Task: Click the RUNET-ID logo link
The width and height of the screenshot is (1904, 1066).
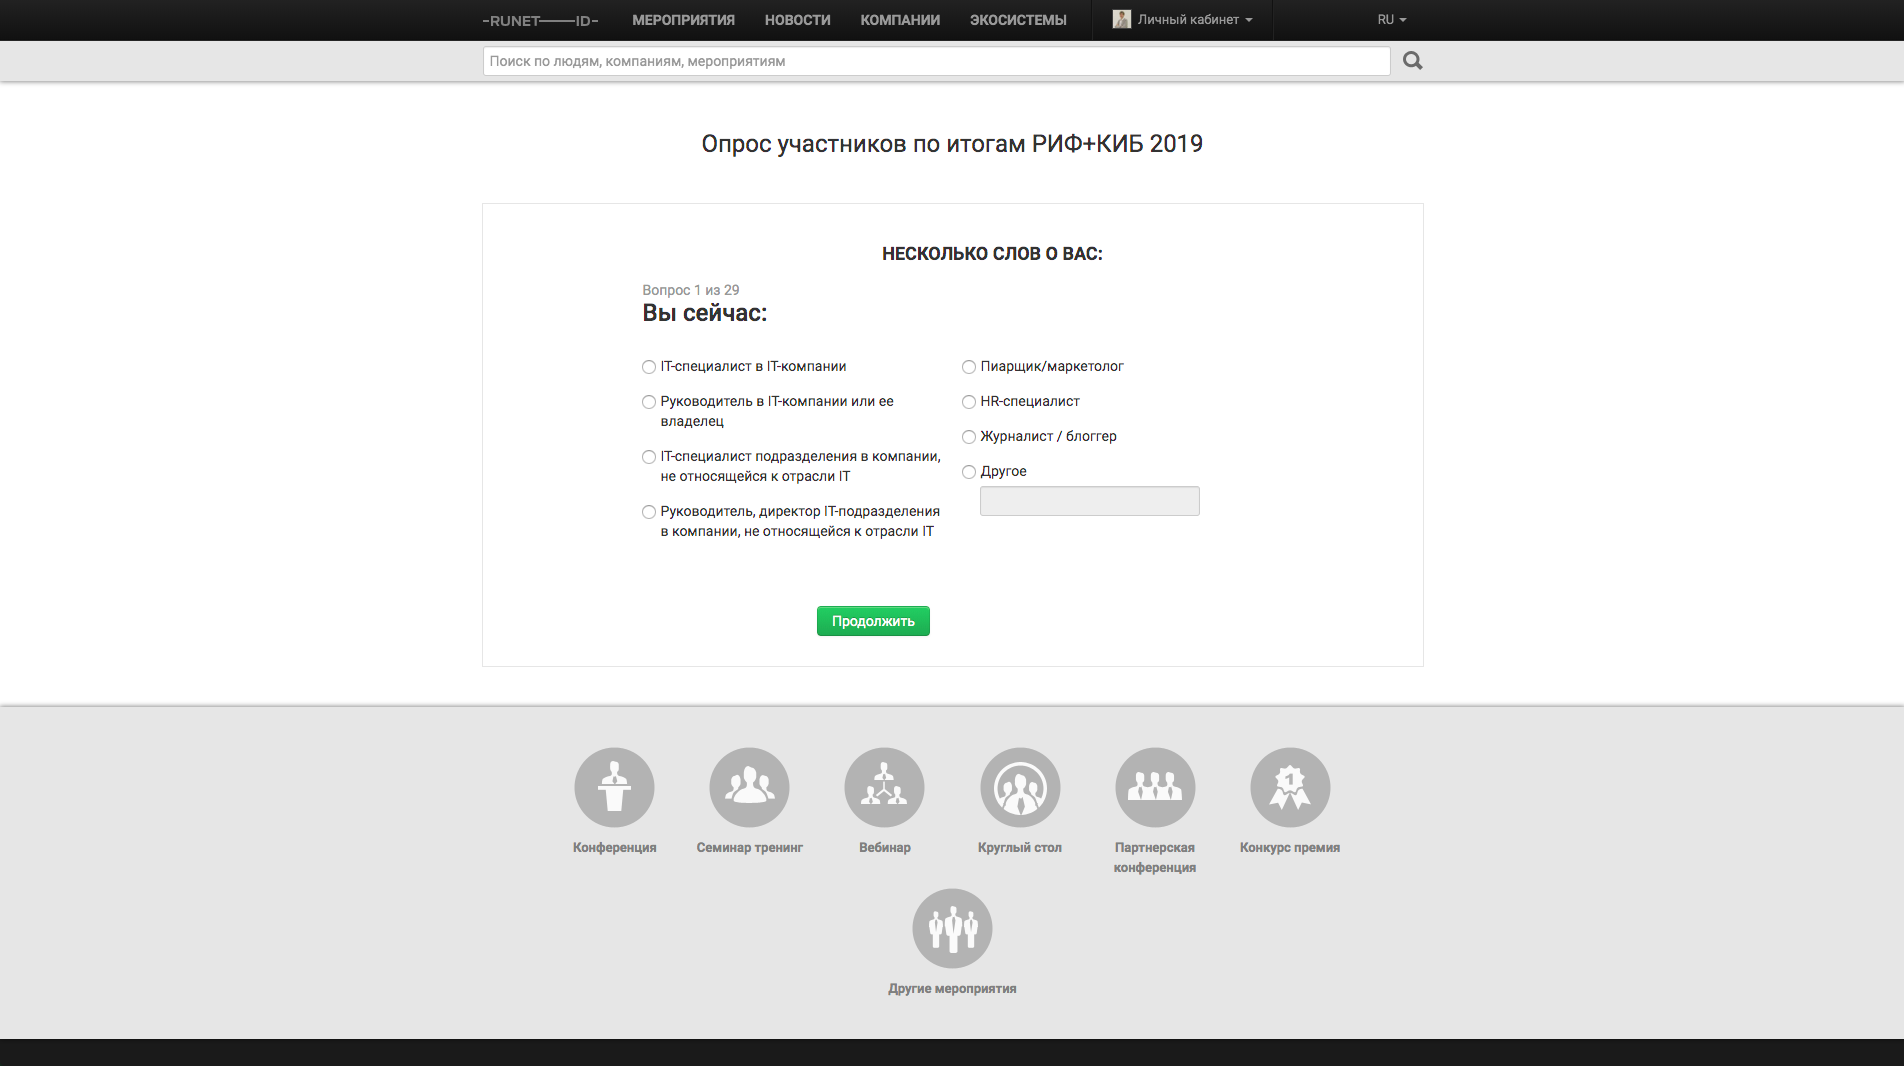Action: pos(540,21)
